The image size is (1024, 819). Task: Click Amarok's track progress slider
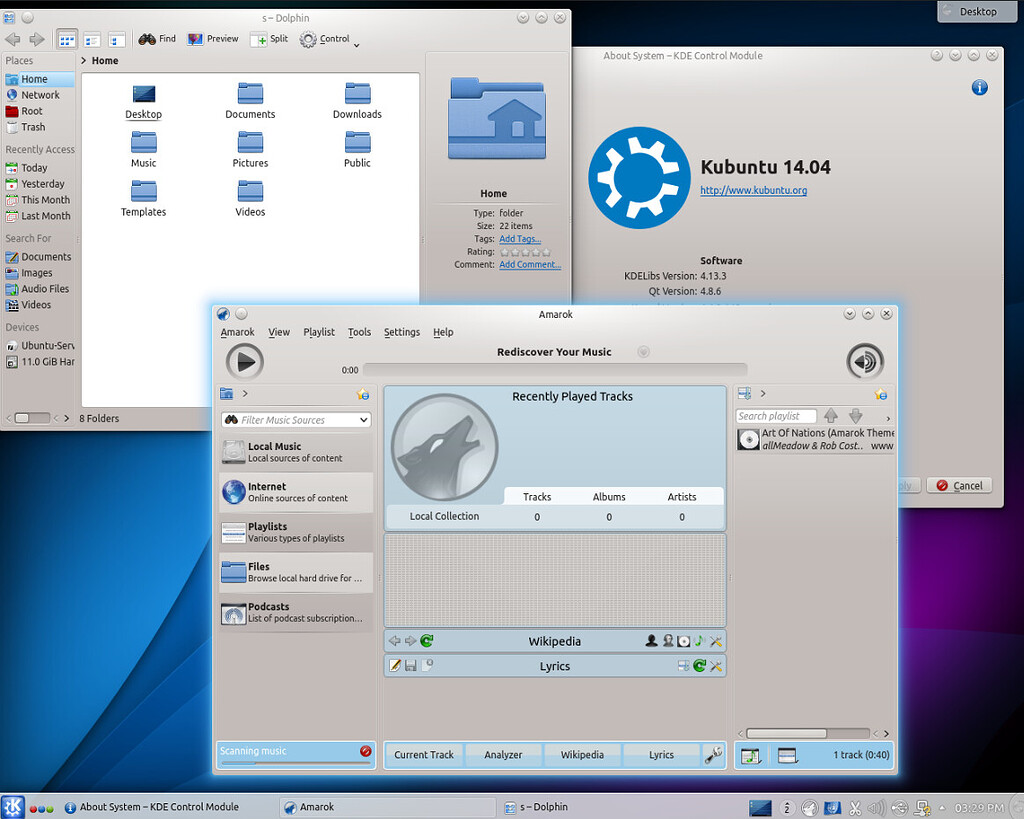[555, 370]
